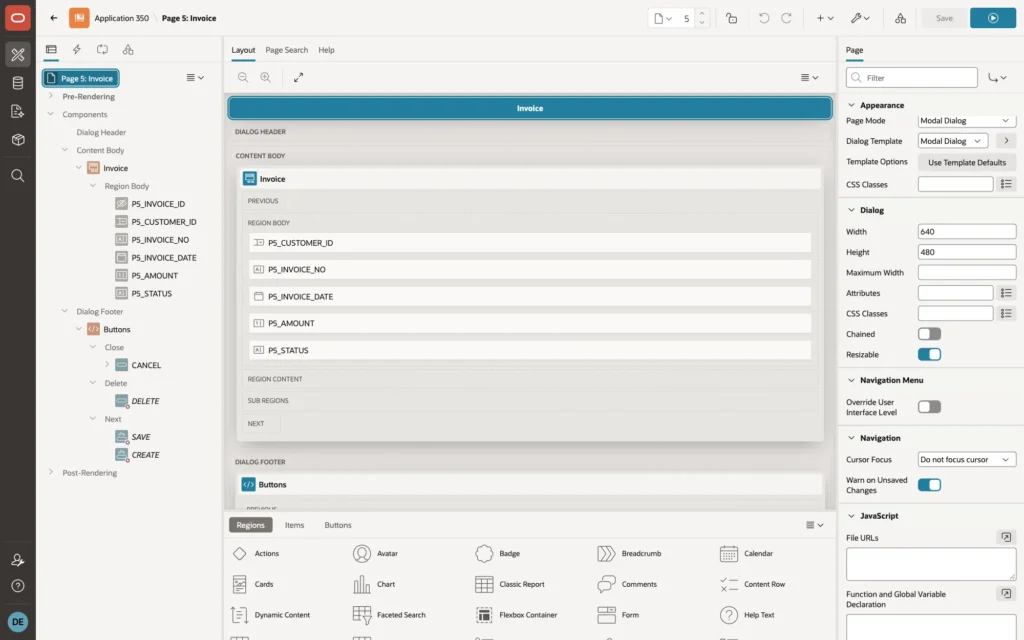Image resolution: width=1024 pixels, height=640 pixels.
Task: Pick the Faceted Search region type
Action: (389, 615)
